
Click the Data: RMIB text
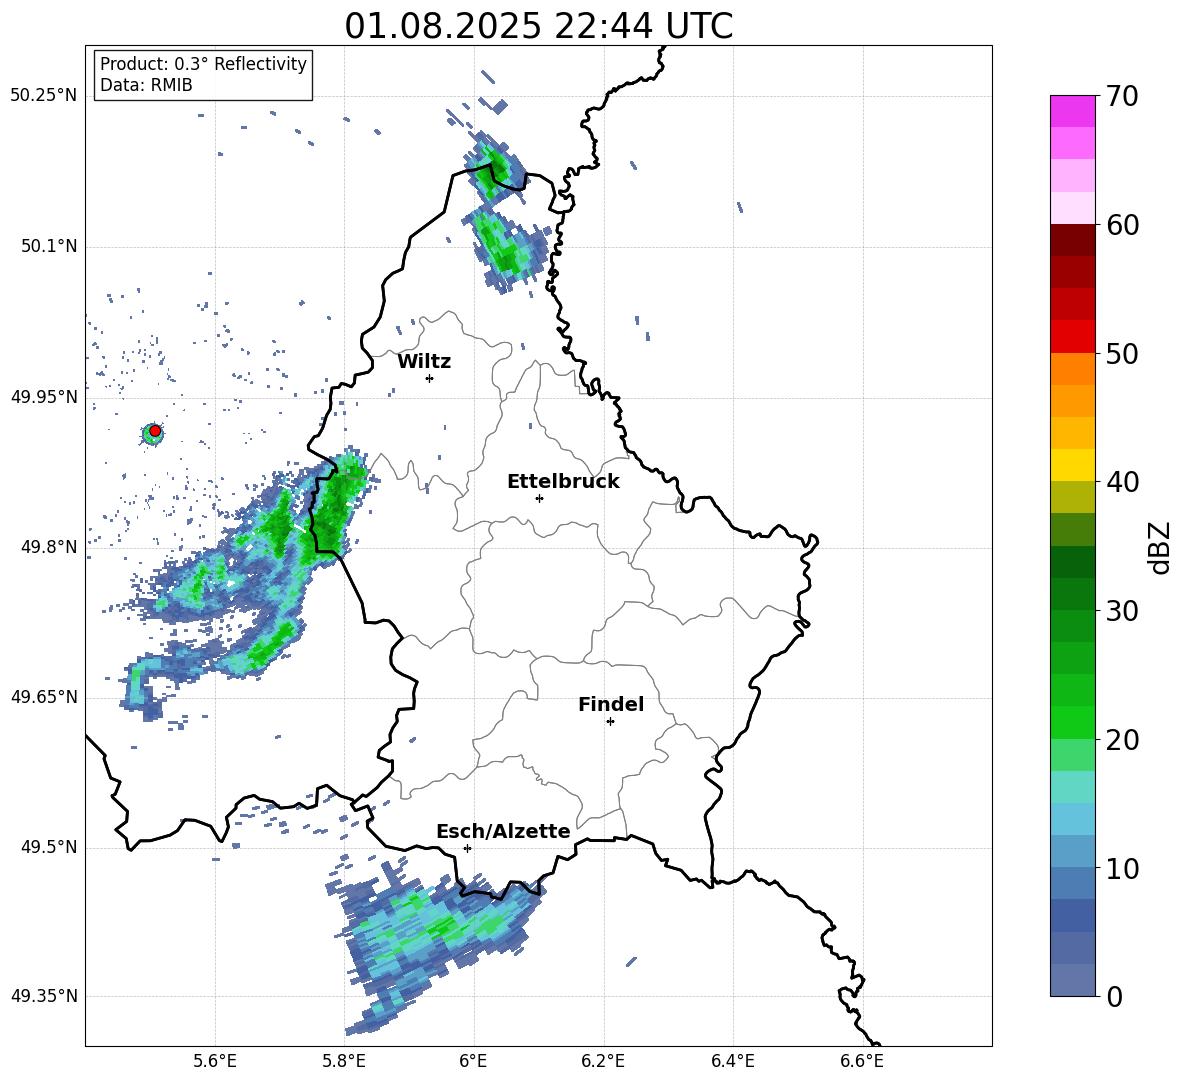pyautogui.click(x=146, y=85)
